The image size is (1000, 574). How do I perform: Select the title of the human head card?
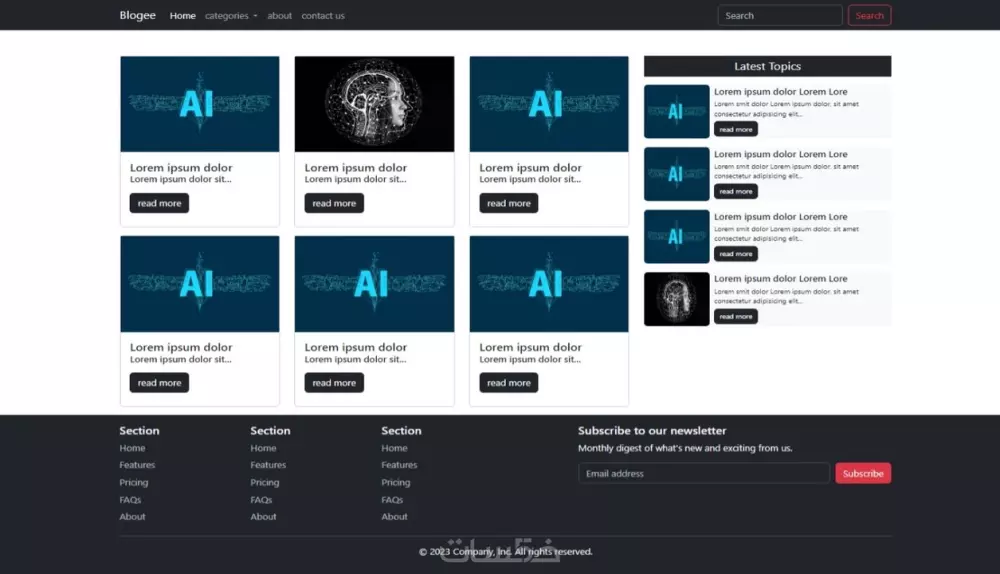[x=355, y=168]
